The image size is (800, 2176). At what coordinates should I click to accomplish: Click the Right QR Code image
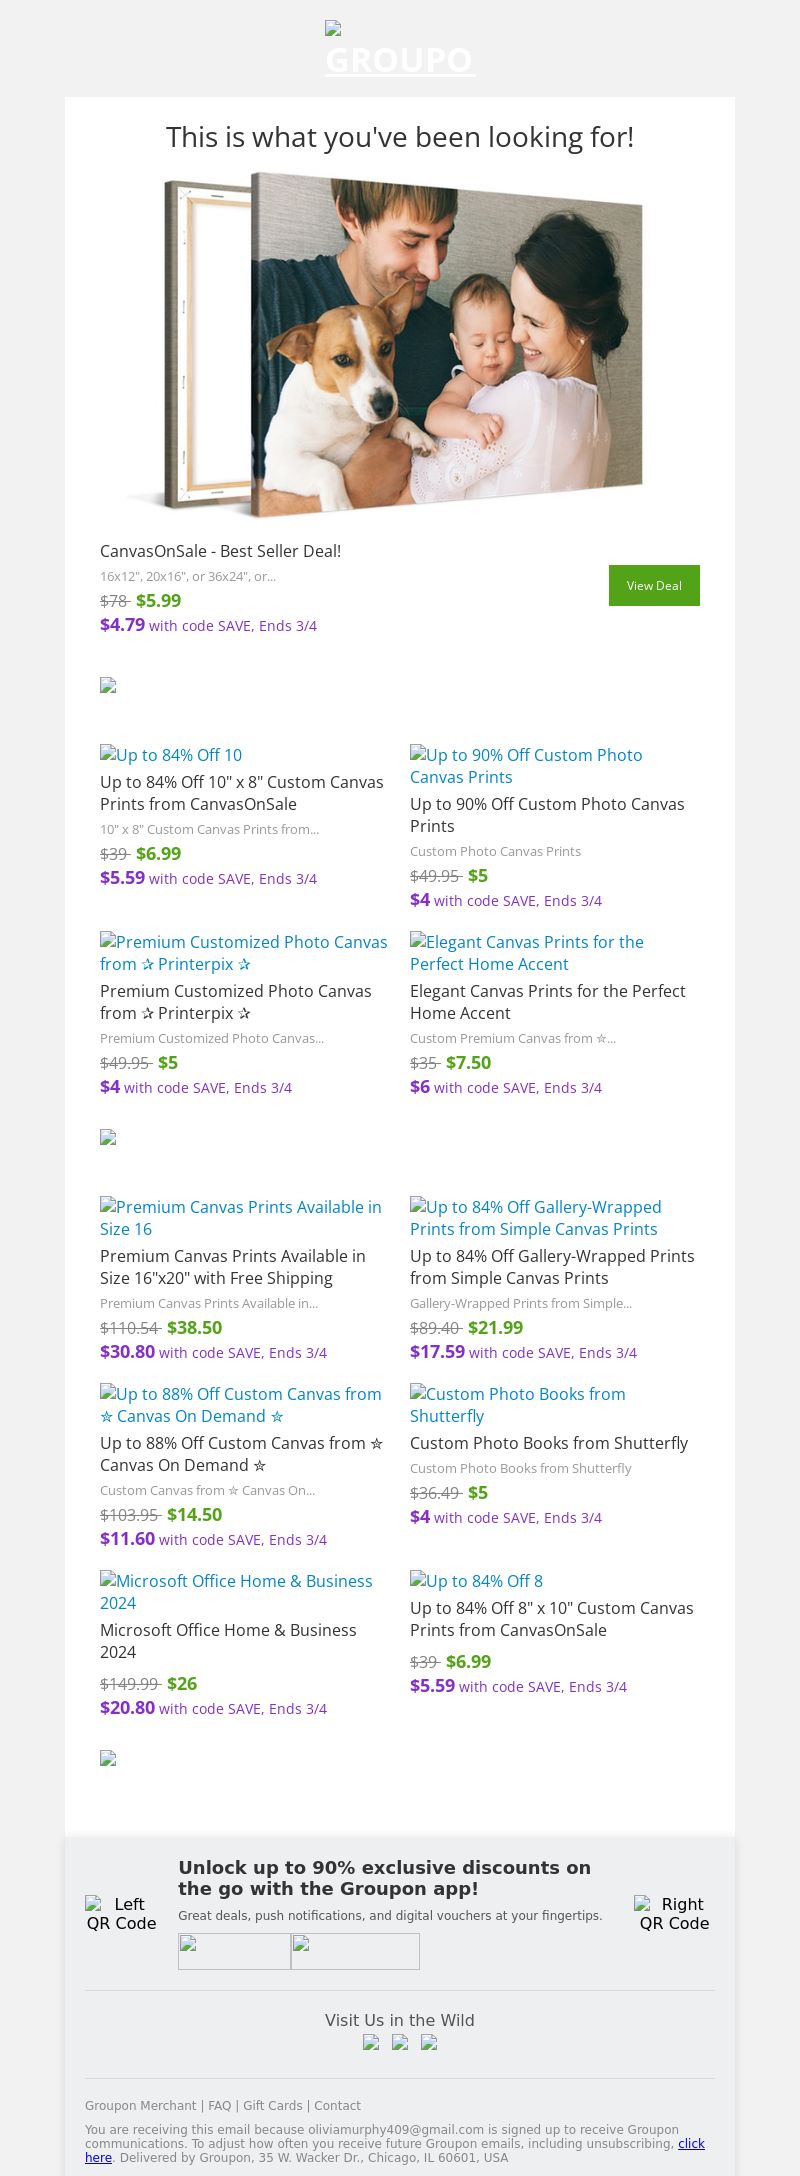[674, 1913]
